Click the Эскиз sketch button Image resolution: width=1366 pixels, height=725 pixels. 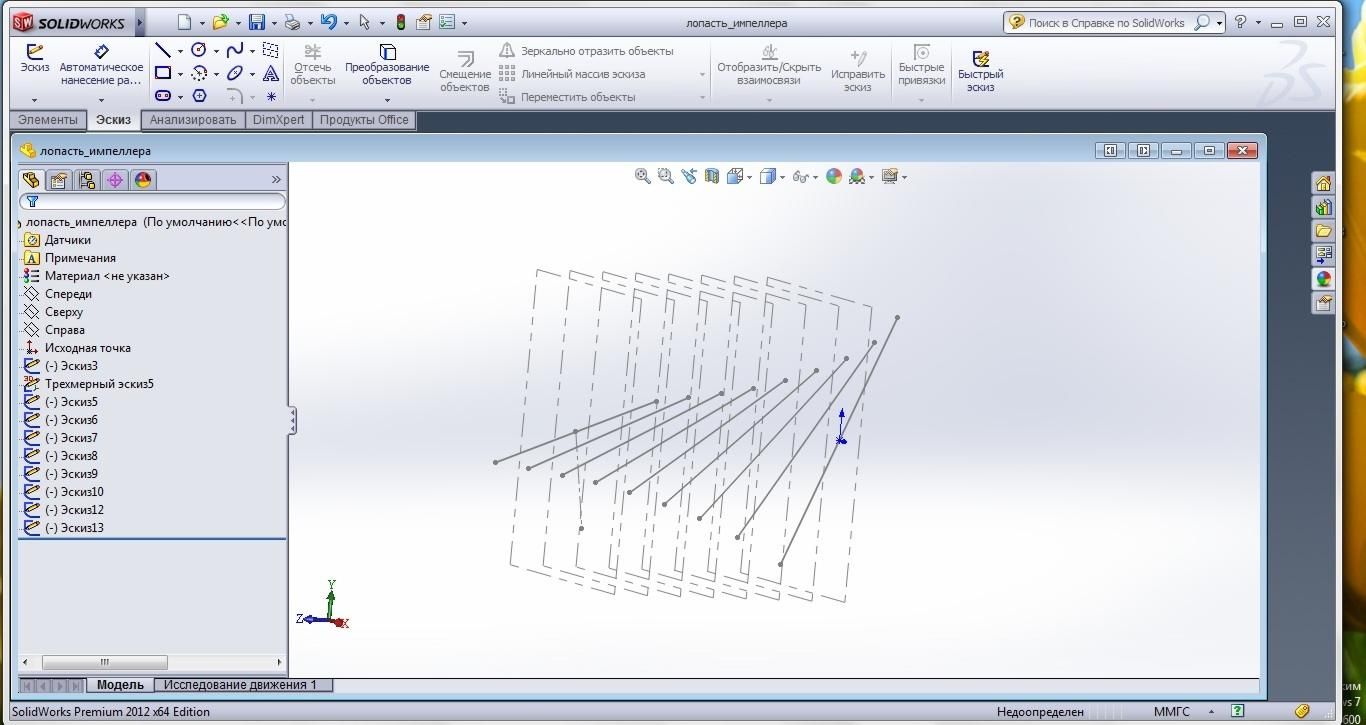[35, 60]
